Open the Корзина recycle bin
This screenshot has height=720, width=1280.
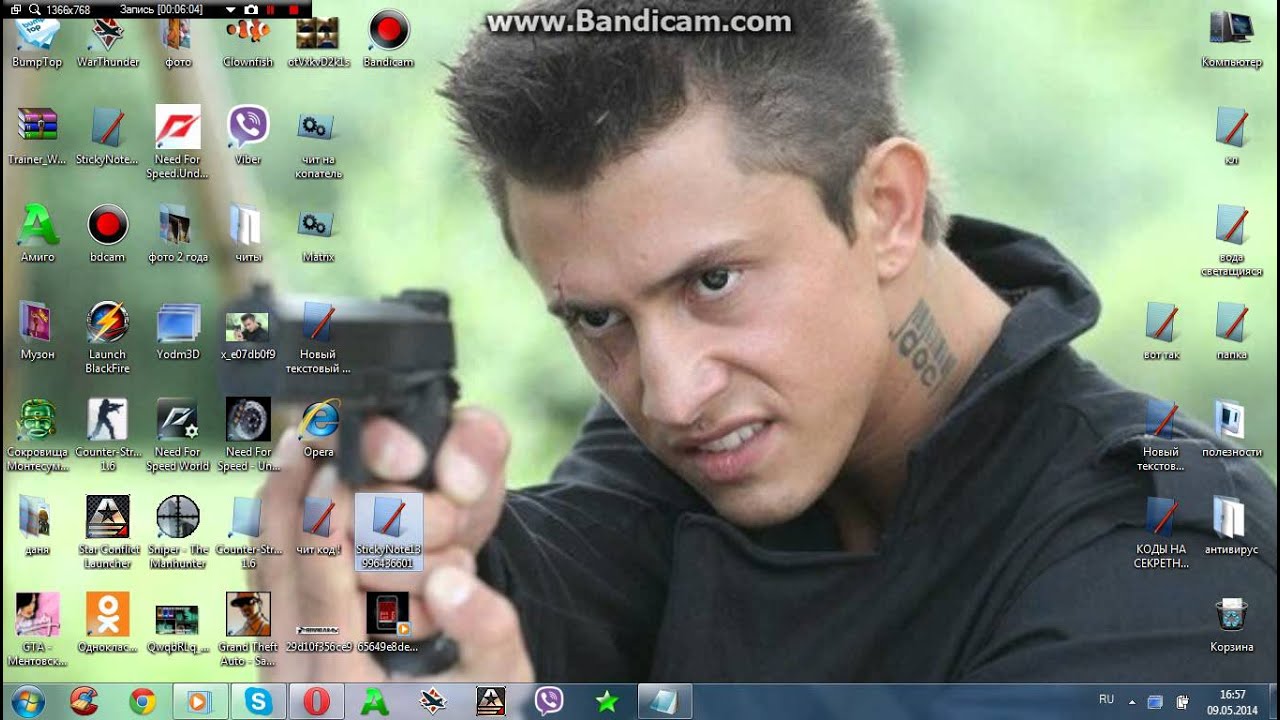tap(1231, 625)
